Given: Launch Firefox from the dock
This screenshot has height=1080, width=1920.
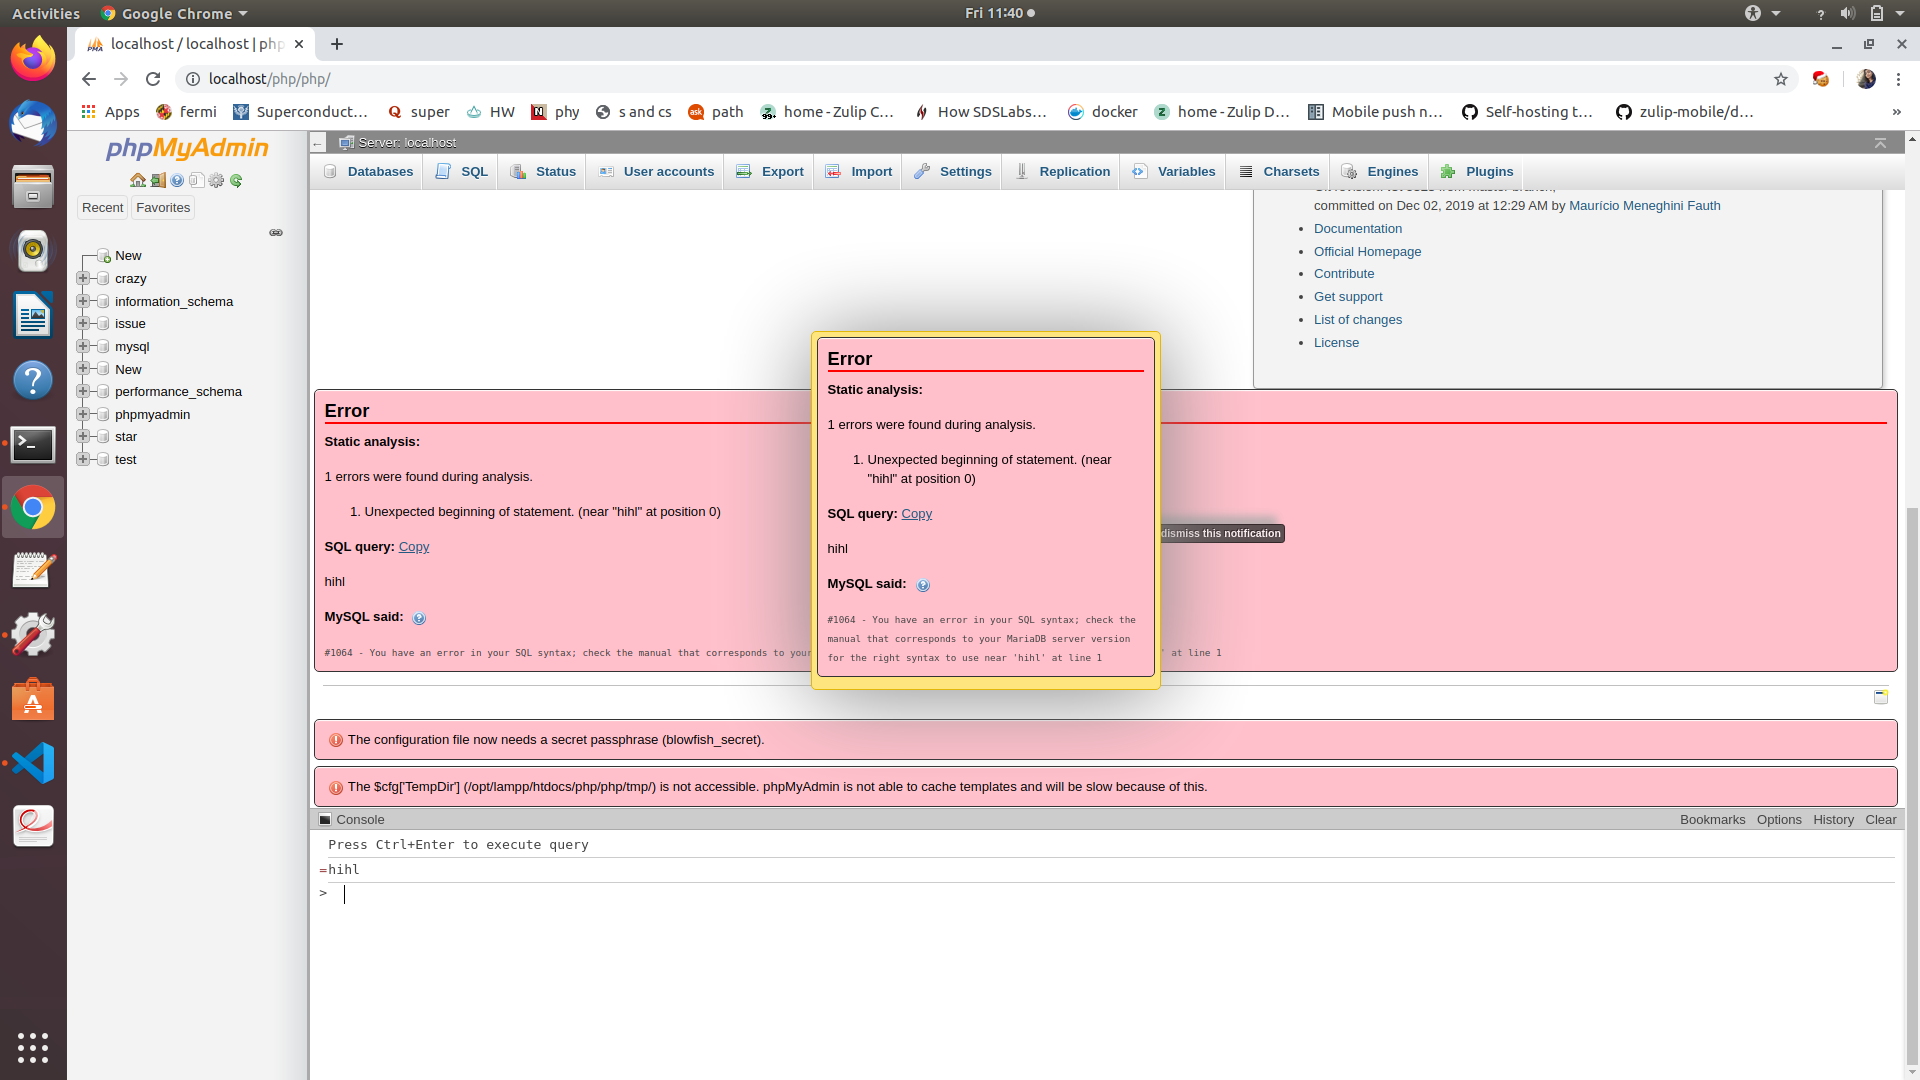Looking at the screenshot, I should pyautogui.click(x=33, y=57).
